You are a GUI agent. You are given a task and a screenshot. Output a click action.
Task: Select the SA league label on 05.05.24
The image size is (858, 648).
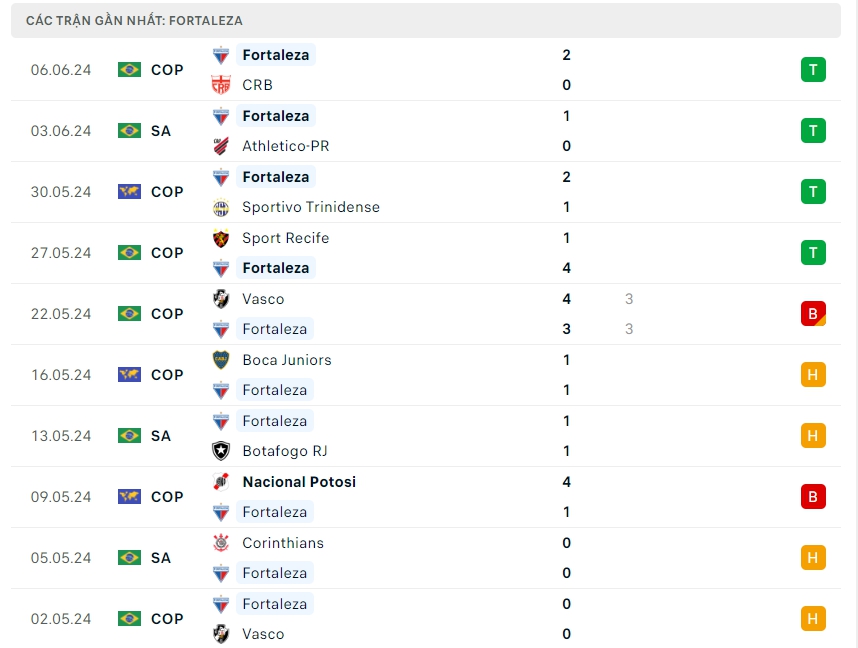pyautogui.click(x=161, y=558)
